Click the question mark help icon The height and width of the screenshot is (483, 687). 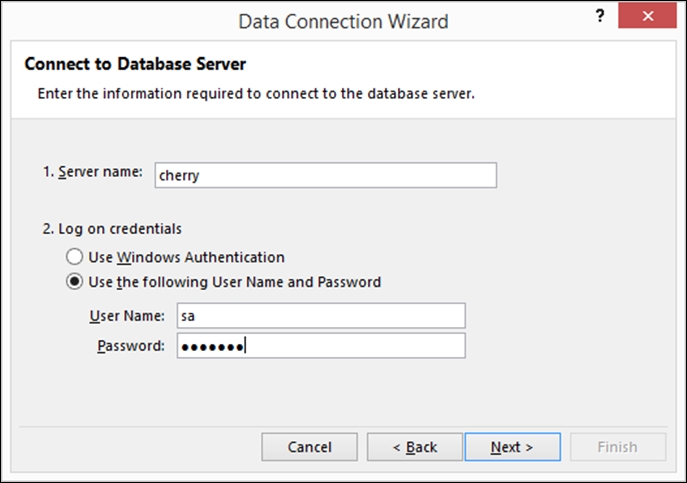(600, 16)
